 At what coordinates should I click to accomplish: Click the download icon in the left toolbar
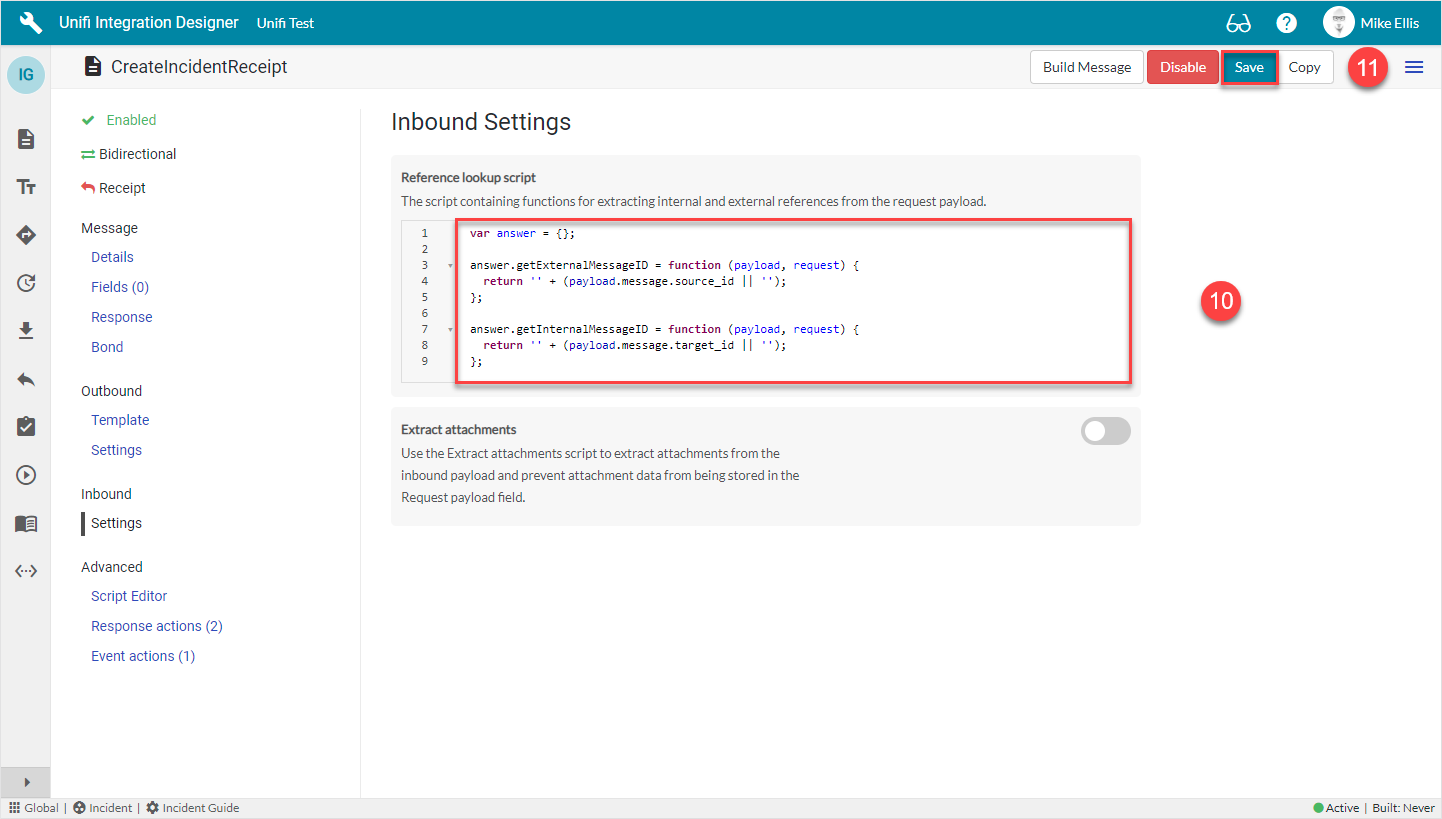tap(25, 330)
